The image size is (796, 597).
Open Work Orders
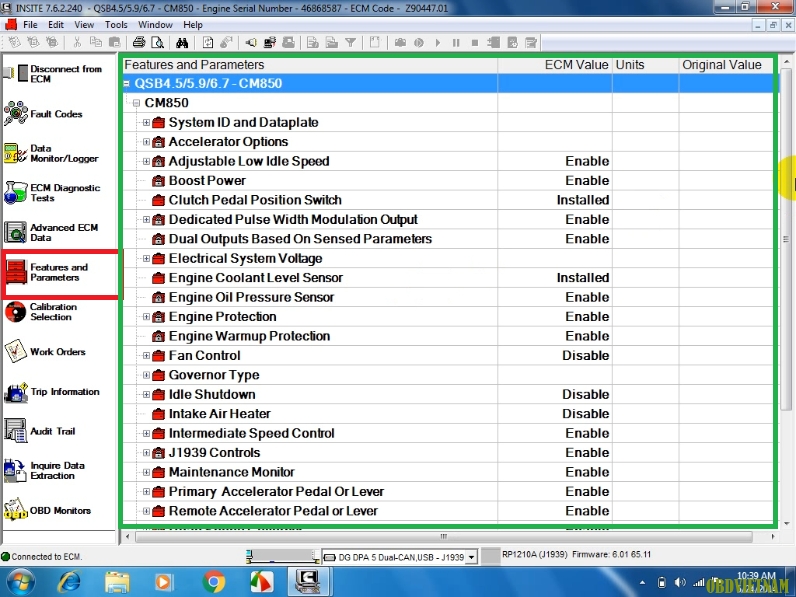46,351
